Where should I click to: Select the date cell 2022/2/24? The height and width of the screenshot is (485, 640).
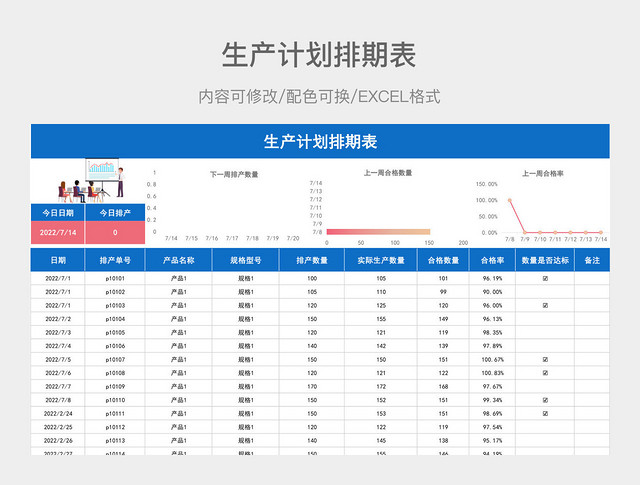click(58, 414)
